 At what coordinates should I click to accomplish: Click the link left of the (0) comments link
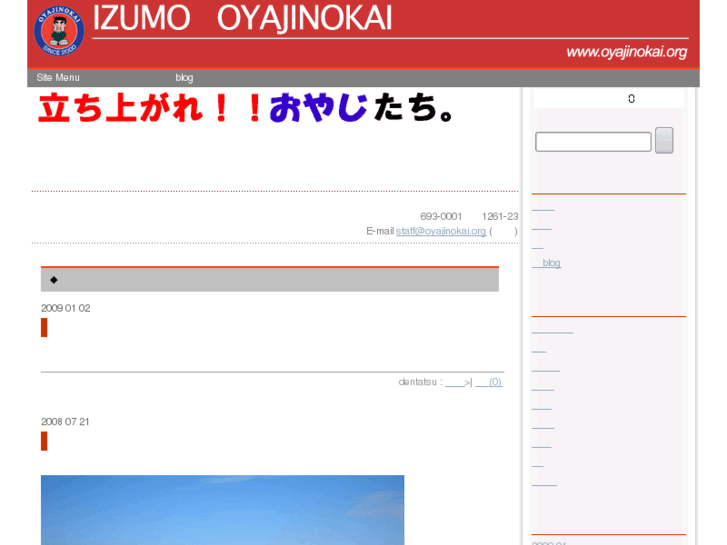pyautogui.click(x=455, y=382)
